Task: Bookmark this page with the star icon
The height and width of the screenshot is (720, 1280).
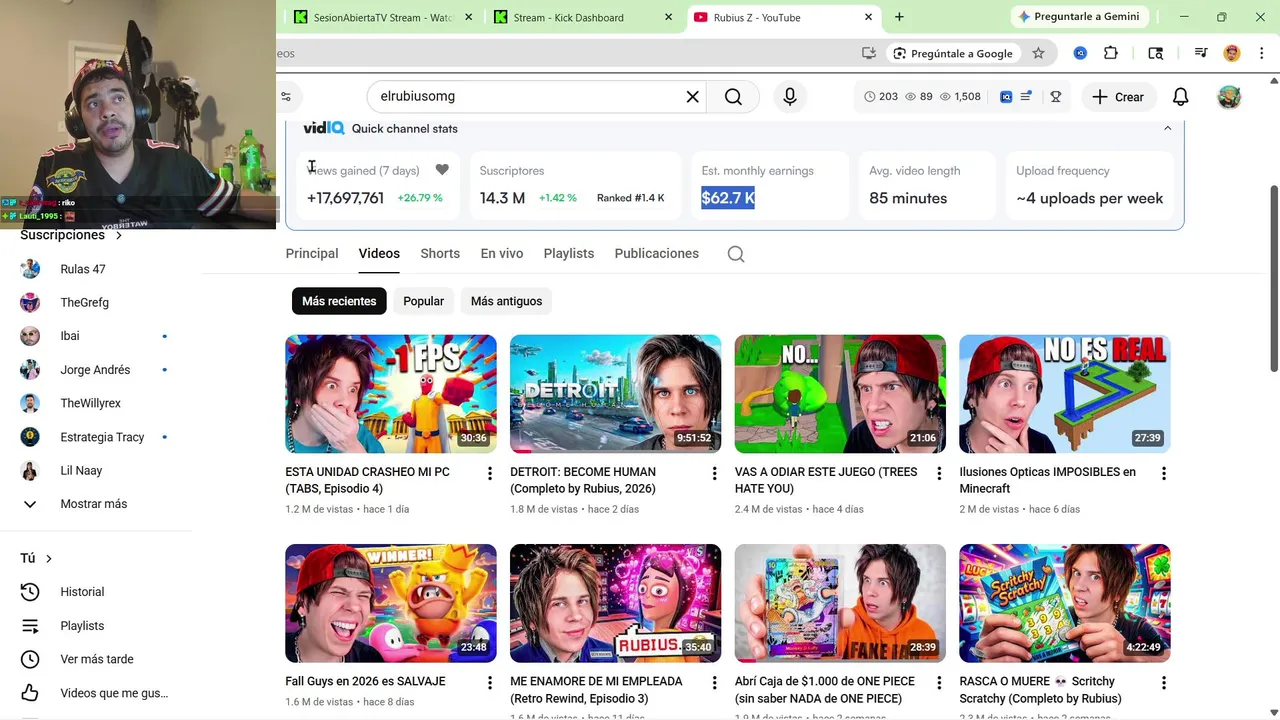Action: click(x=1038, y=53)
